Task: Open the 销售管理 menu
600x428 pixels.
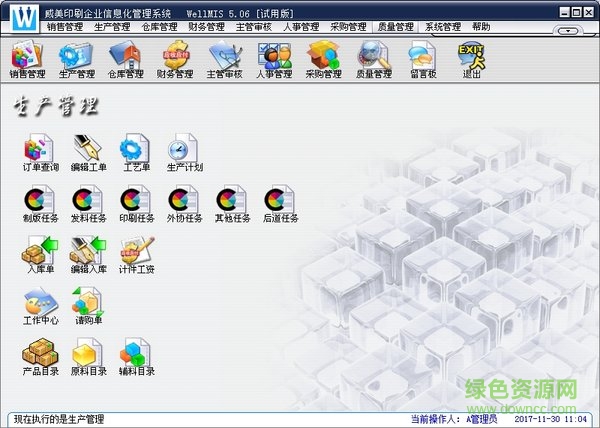Action: (x=65, y=27)
